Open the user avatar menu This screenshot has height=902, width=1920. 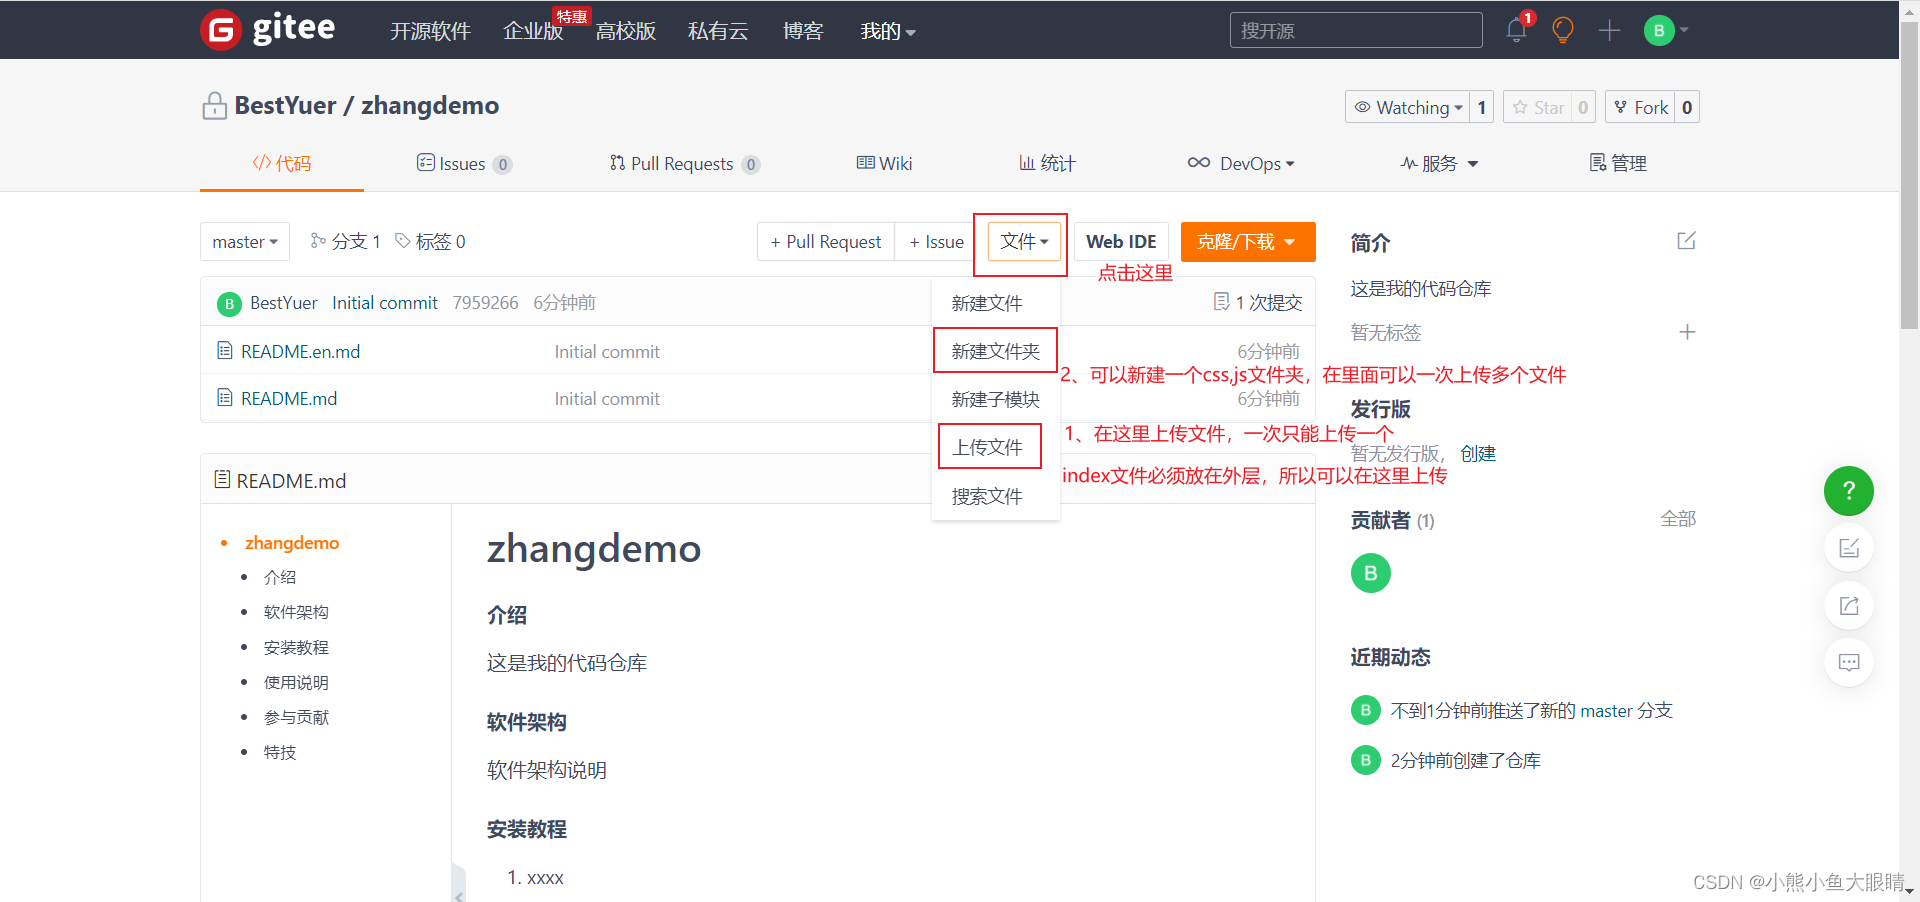[x=1666, y=30]
